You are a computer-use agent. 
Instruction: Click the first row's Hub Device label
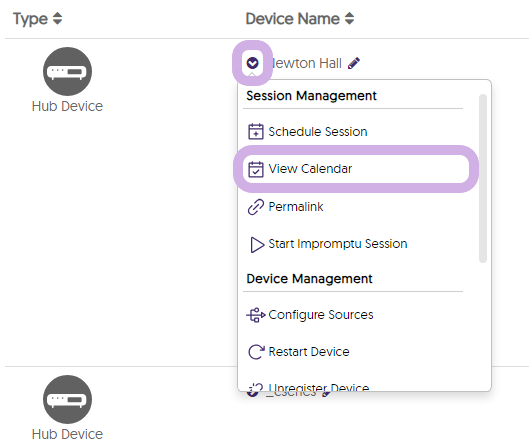[67, 106]
